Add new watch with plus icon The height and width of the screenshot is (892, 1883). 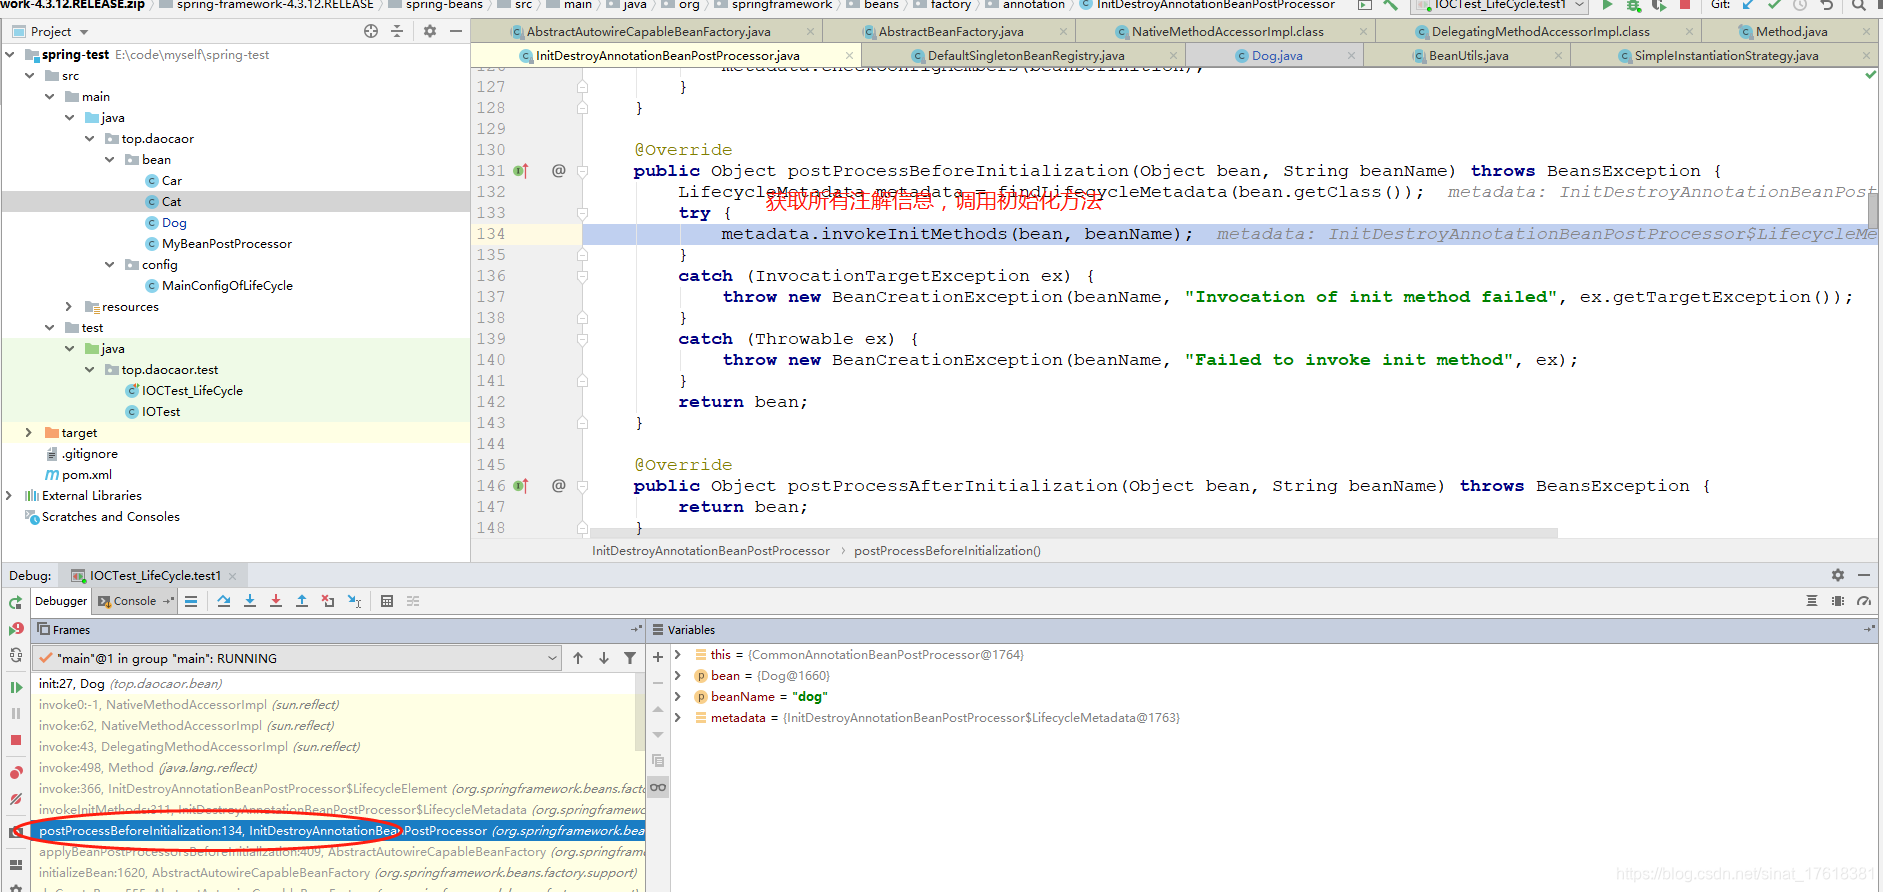pos(658,657)
